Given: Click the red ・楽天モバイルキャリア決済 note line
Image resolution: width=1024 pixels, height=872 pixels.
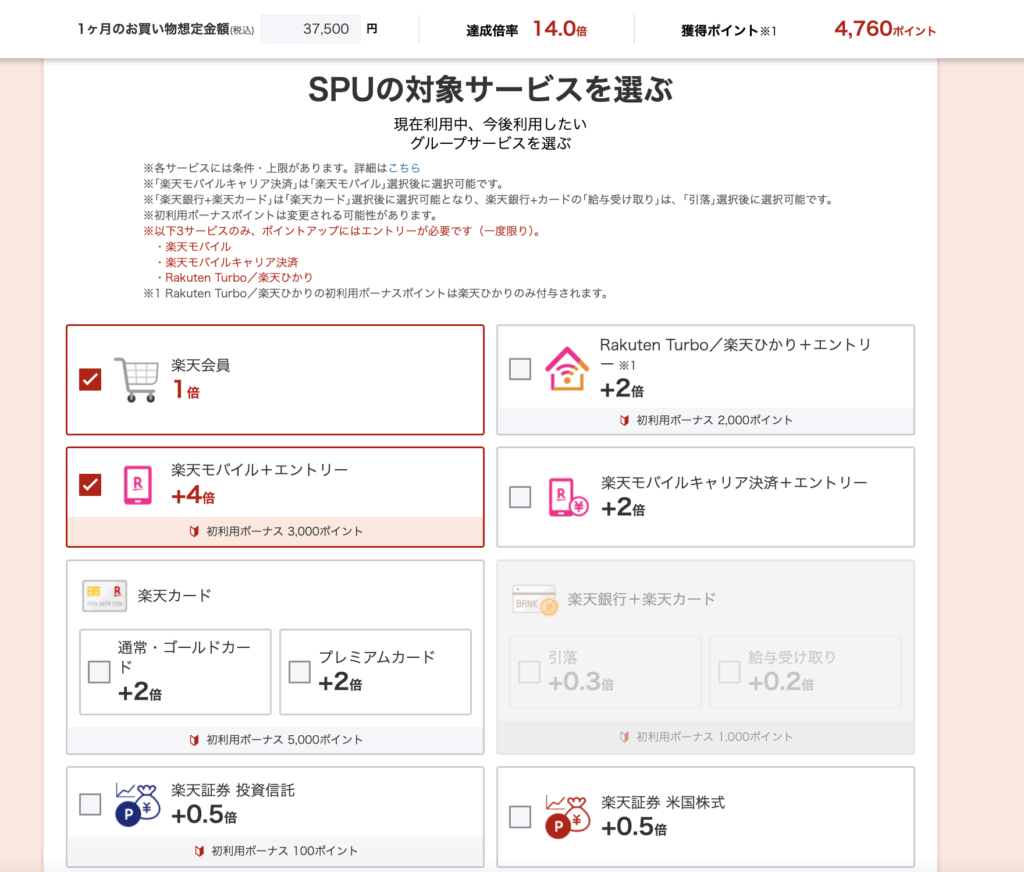Looking at the screenshot, I should (x=226, y=262).
